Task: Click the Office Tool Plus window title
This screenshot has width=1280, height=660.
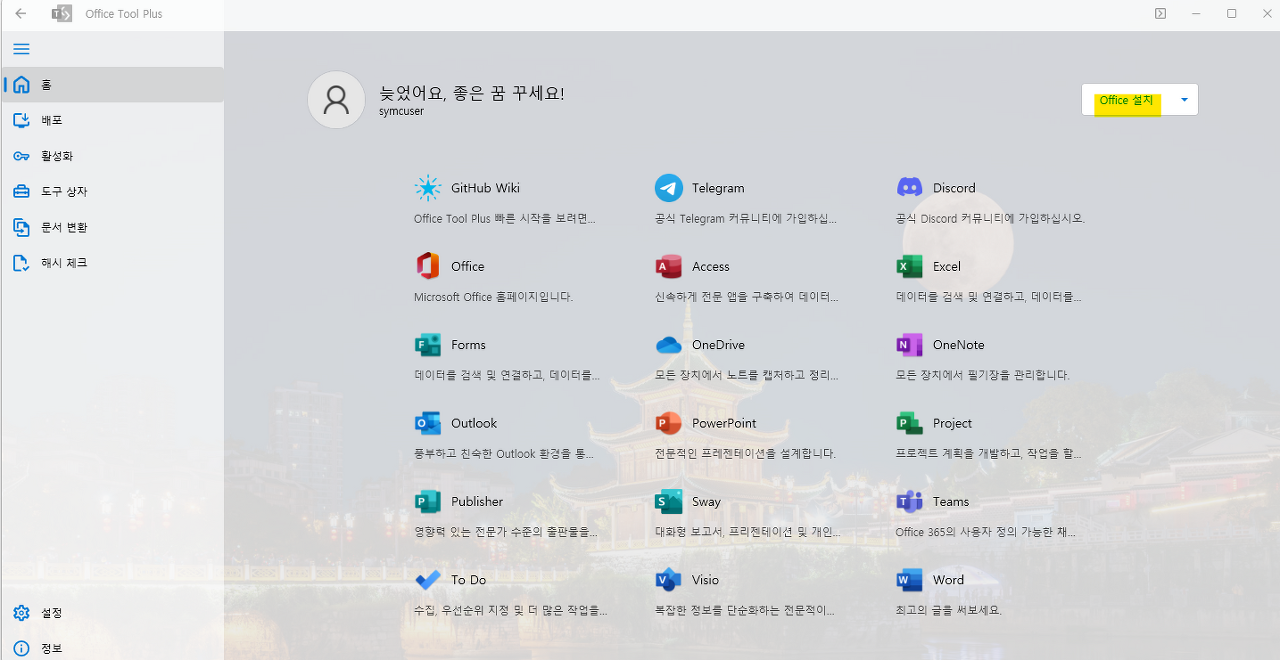Action: [x=124, y=14]
